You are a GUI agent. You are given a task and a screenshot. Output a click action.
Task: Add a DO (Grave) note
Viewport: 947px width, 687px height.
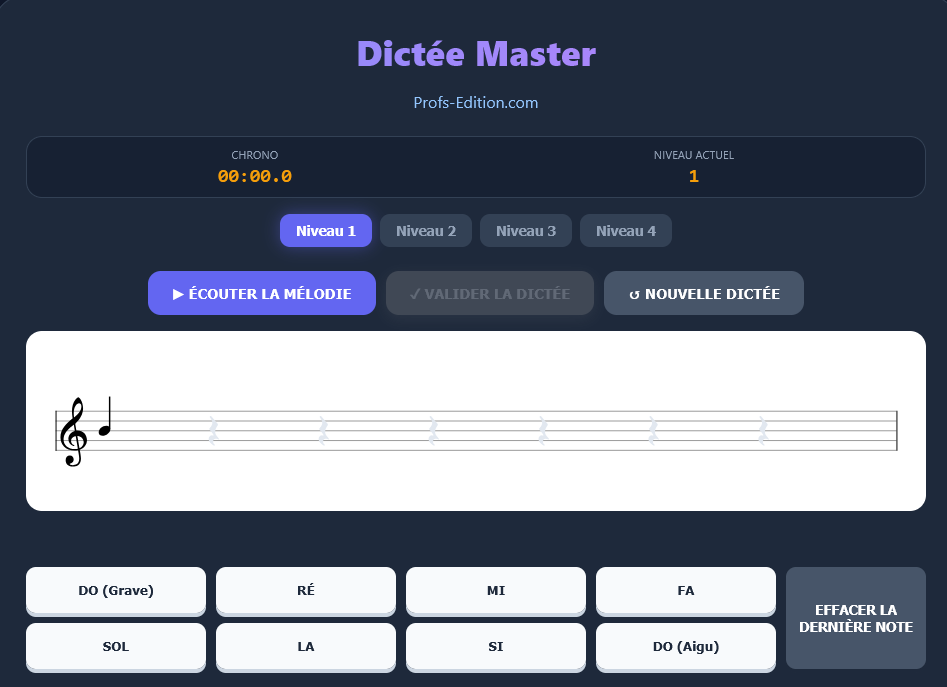pos(115,591)
